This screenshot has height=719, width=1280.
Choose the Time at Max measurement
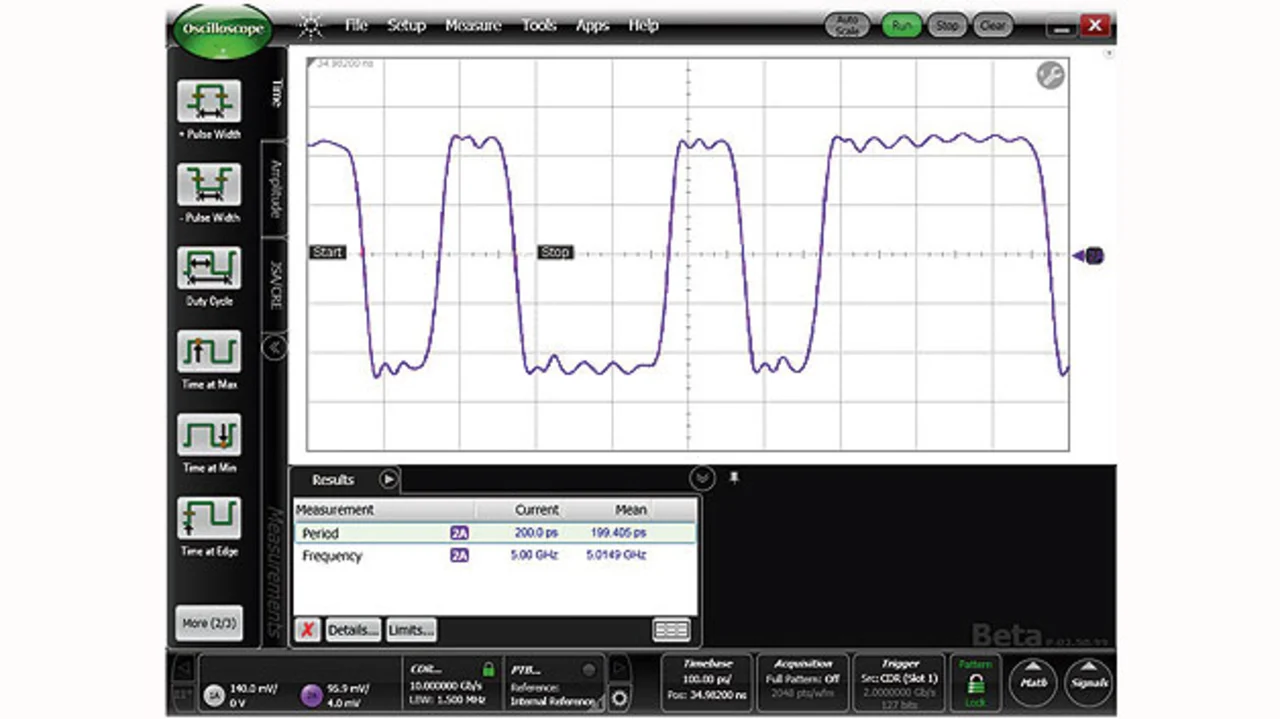209,352
